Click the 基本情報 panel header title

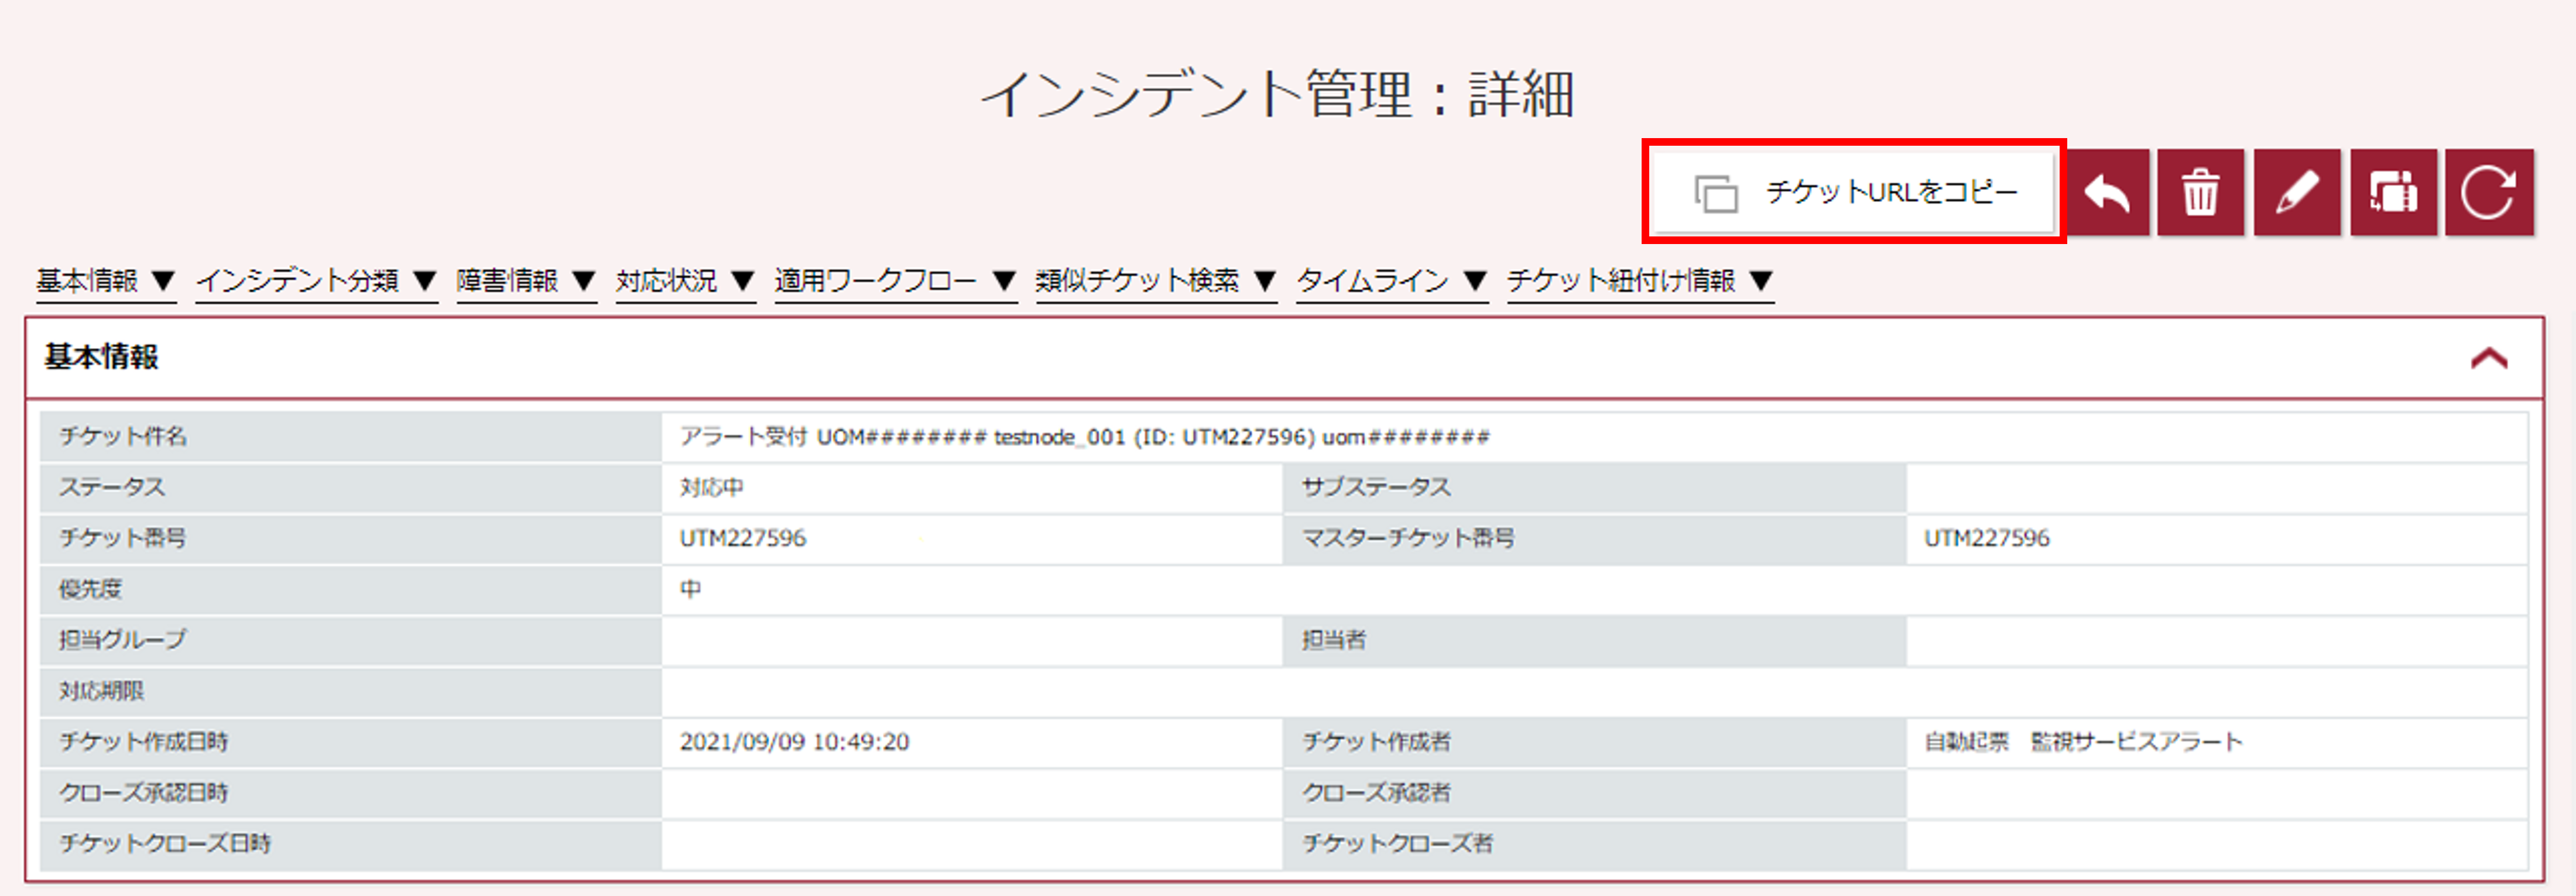101,357
